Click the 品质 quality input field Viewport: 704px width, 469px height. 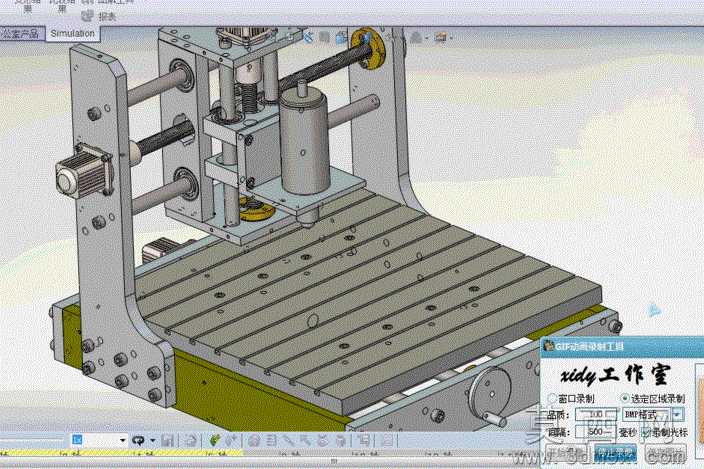pyautogui.click(x=596, y=414)
